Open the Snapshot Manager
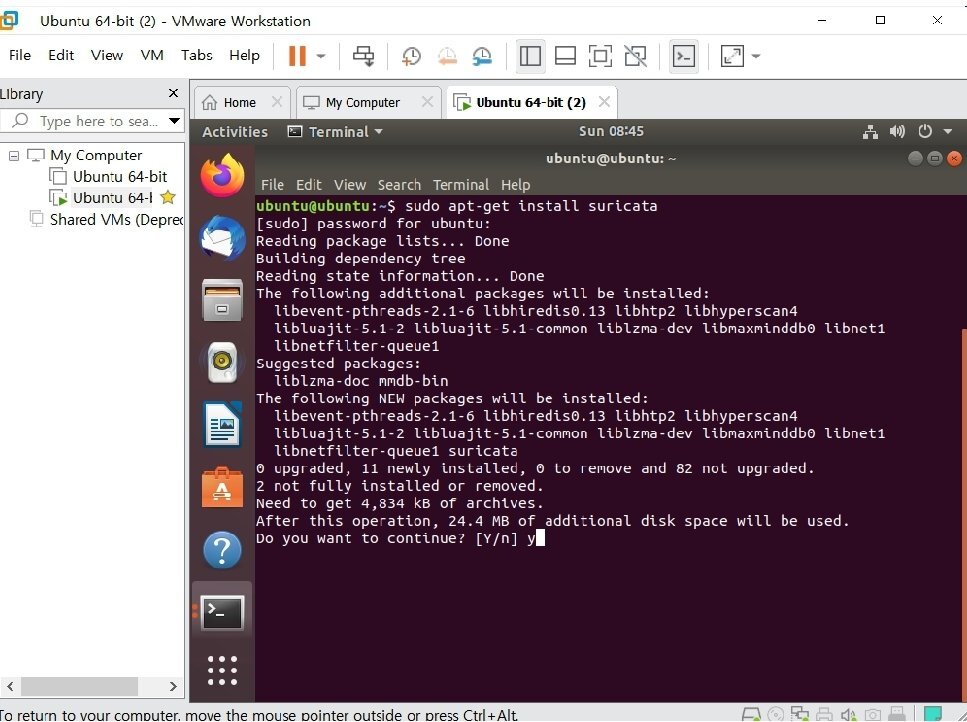967x722 pixels. point(482,56)
